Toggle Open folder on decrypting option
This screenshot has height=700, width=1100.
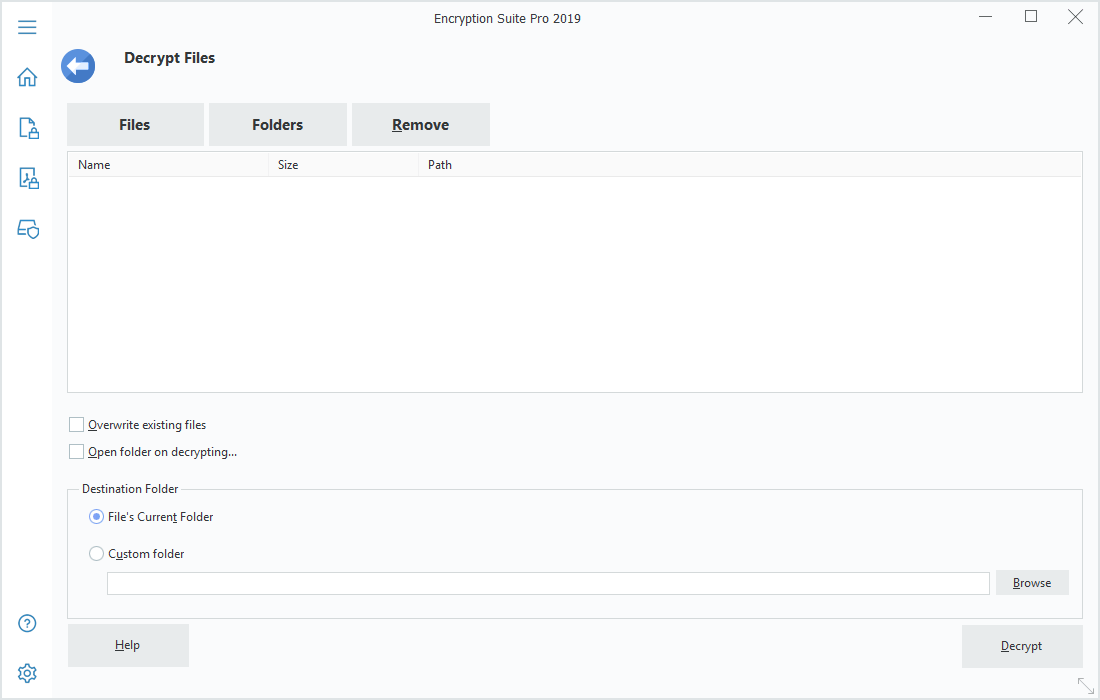77,452
